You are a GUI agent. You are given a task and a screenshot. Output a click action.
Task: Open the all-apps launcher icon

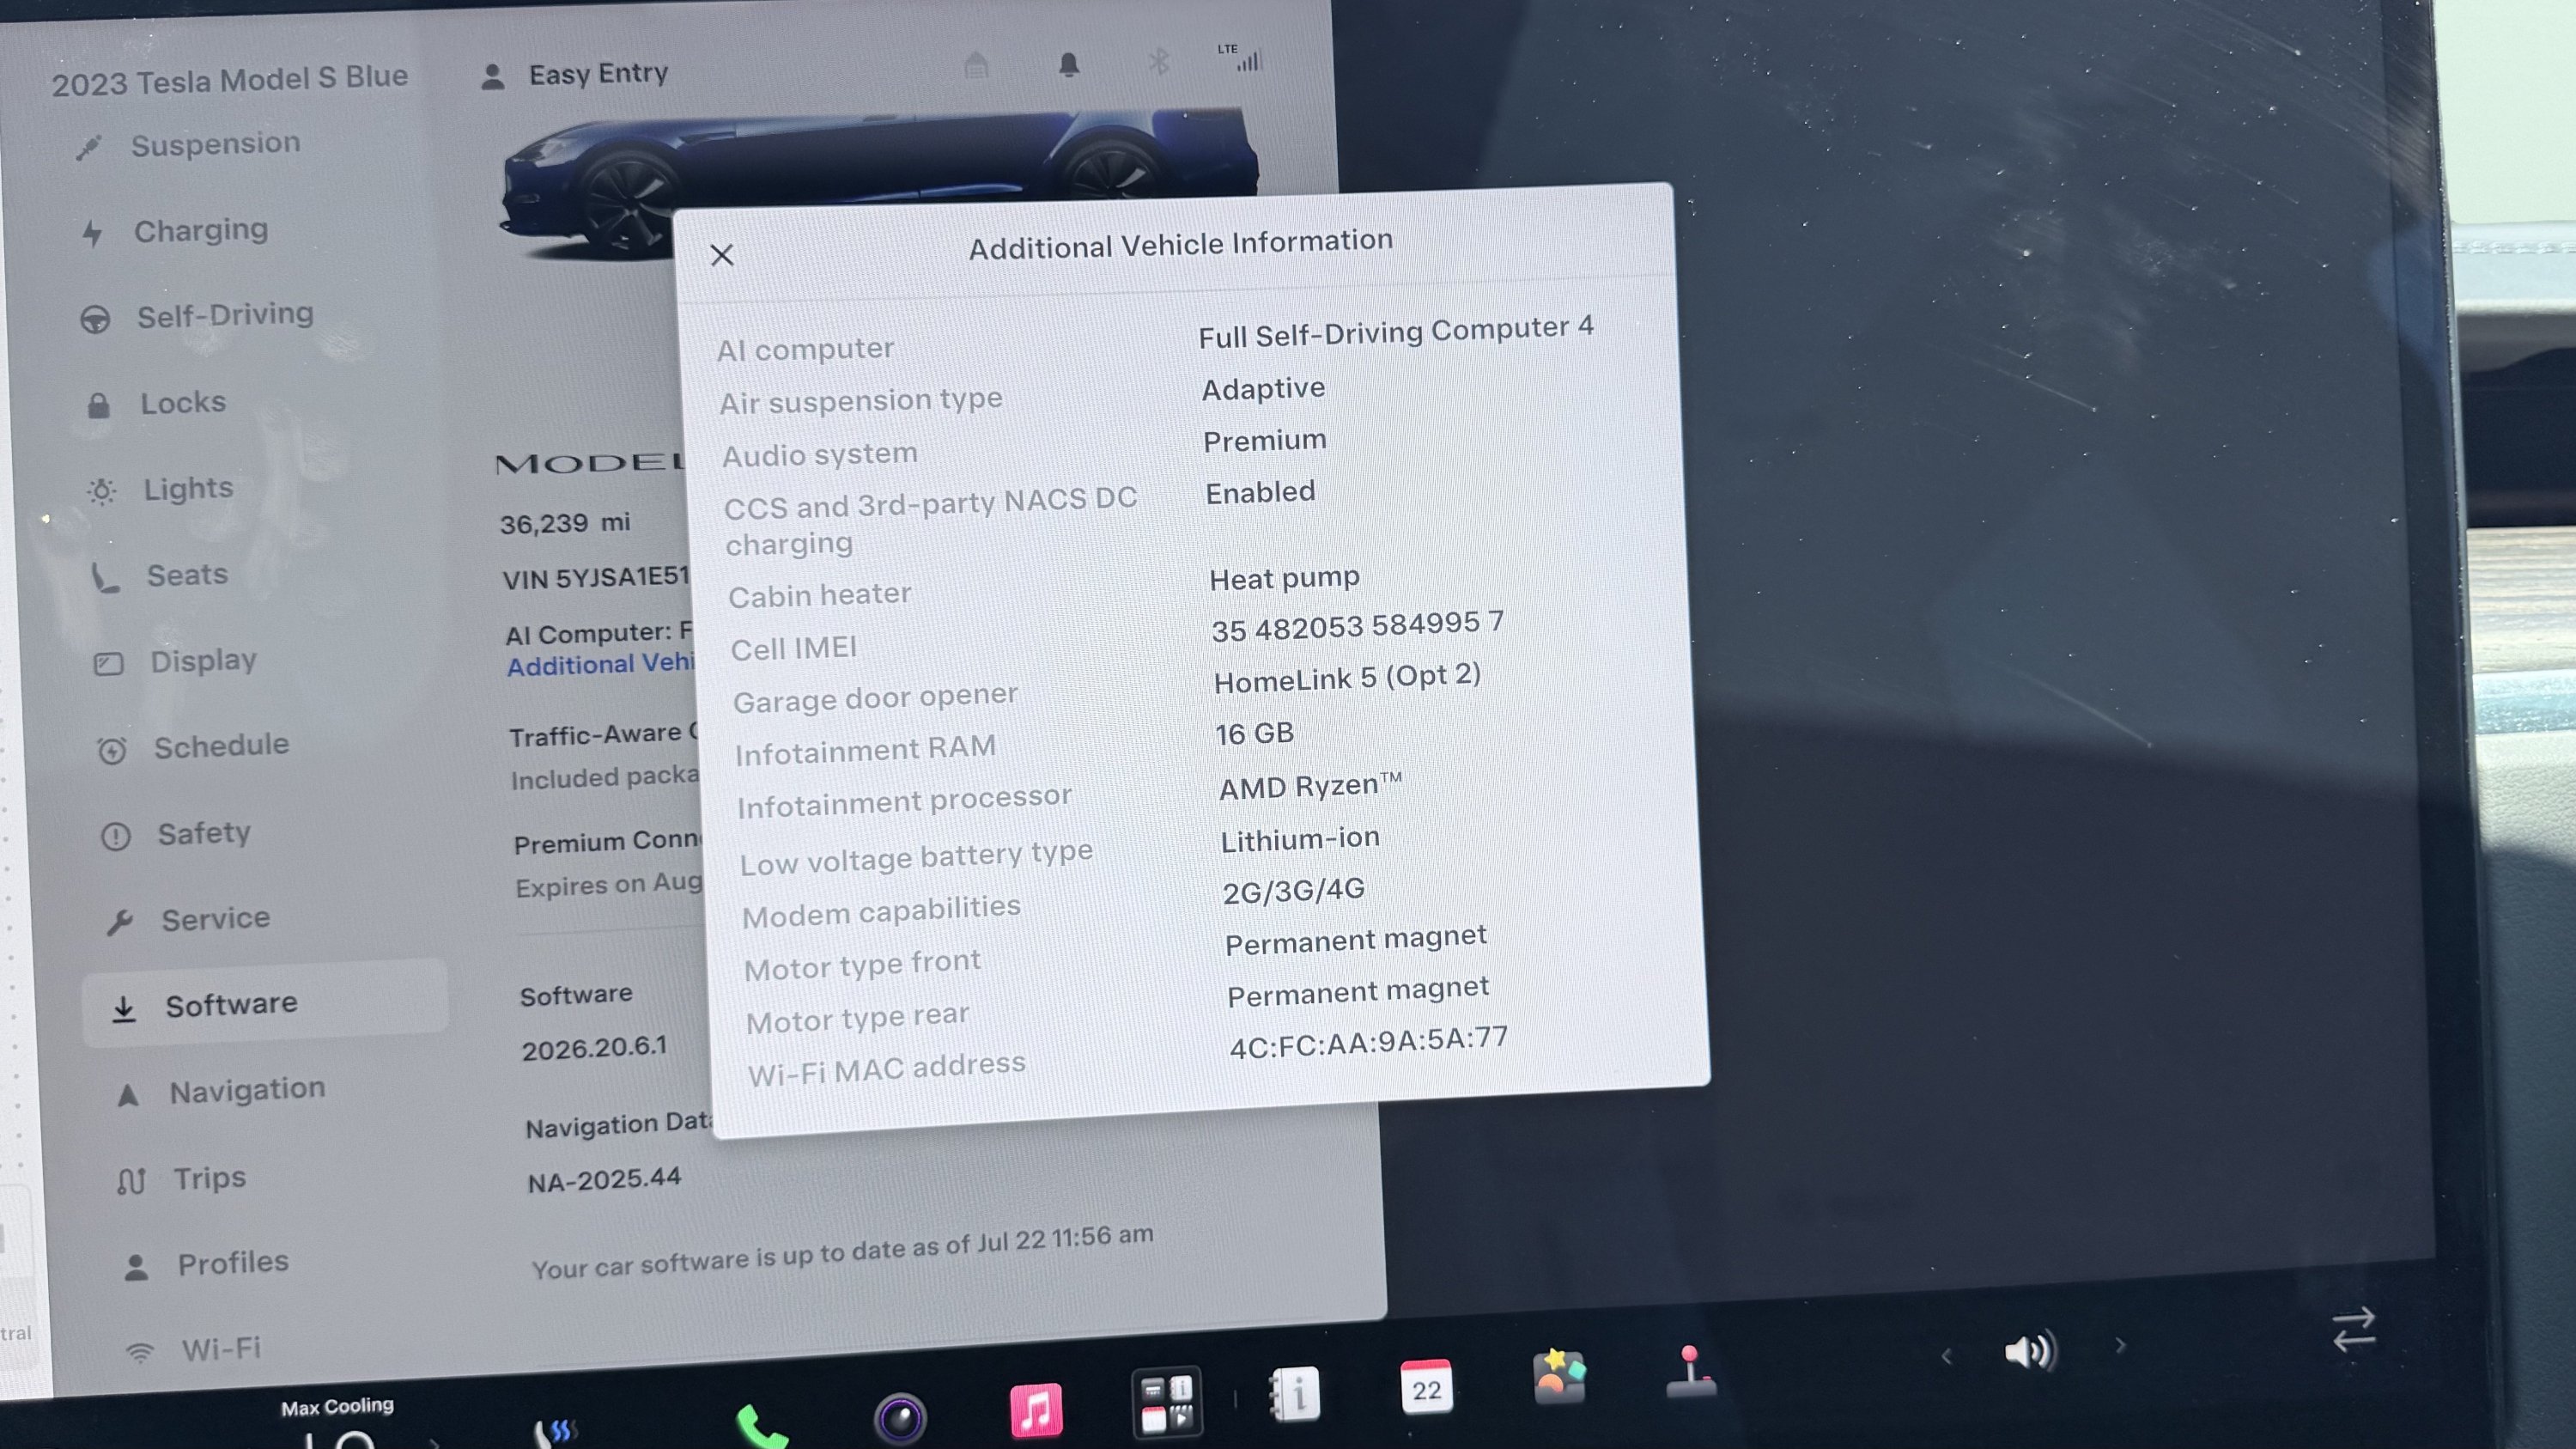1166,1402
